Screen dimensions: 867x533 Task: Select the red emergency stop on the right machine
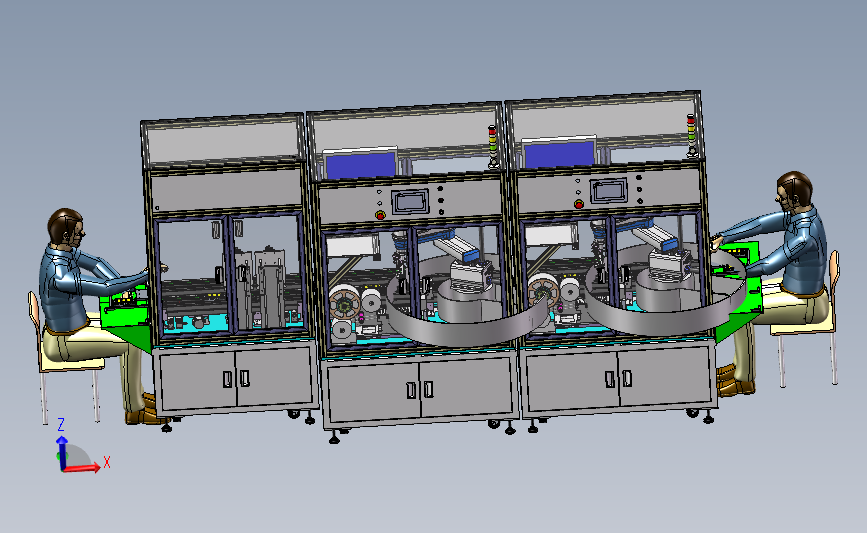tap(578, 203)
